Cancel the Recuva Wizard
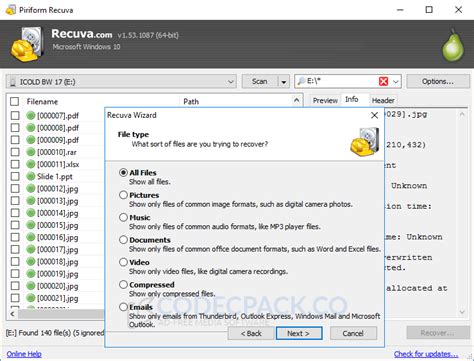Screen dimensions: 474x361 (353, 333)
